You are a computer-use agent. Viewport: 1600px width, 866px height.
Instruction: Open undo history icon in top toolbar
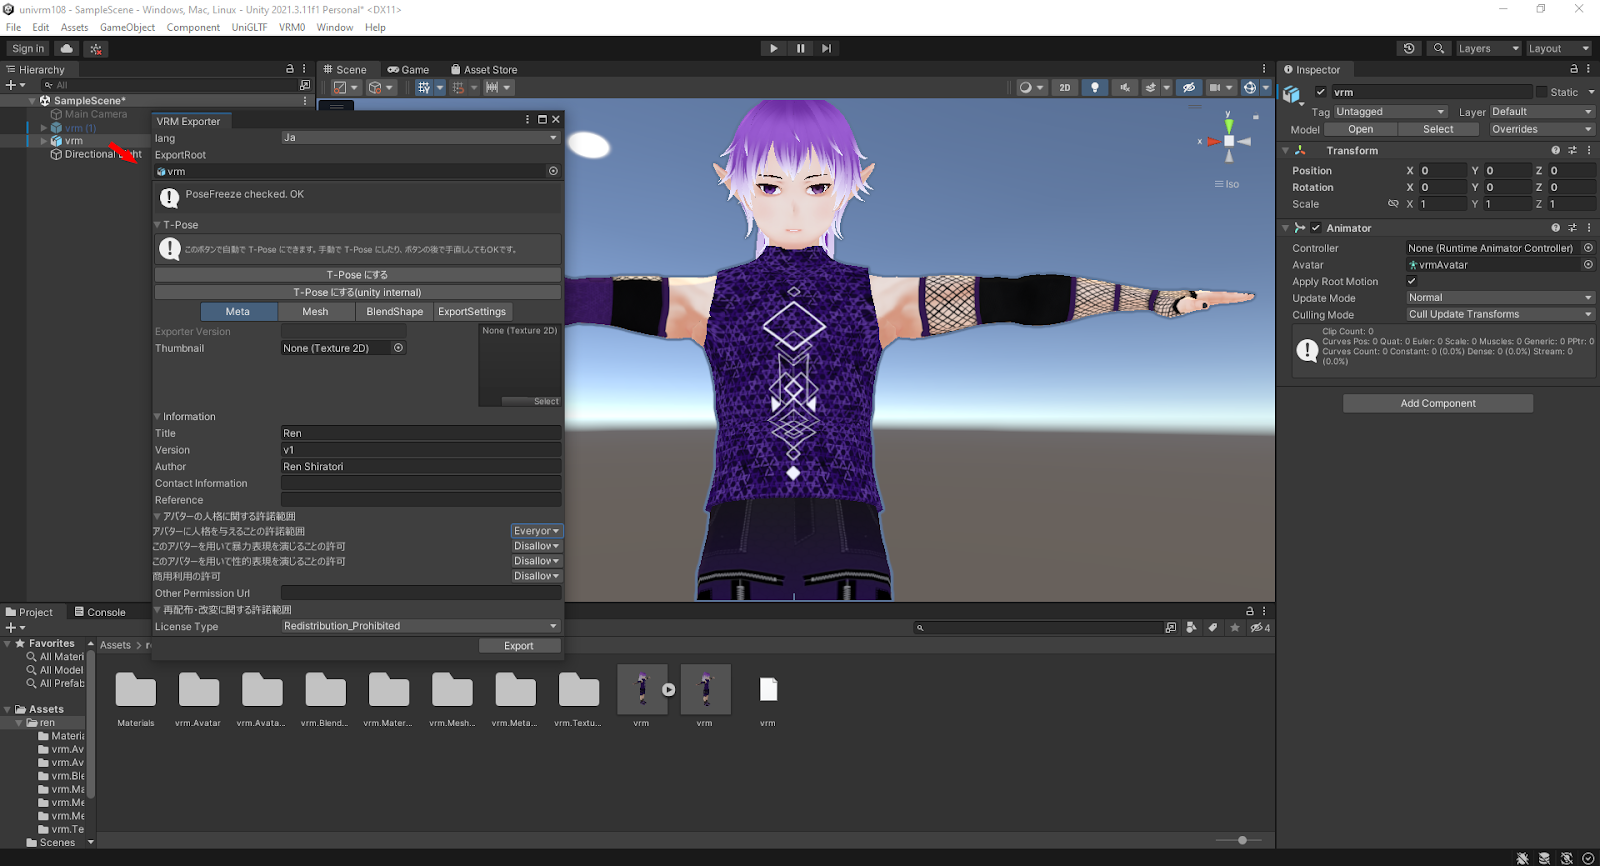coord(1409,48)
